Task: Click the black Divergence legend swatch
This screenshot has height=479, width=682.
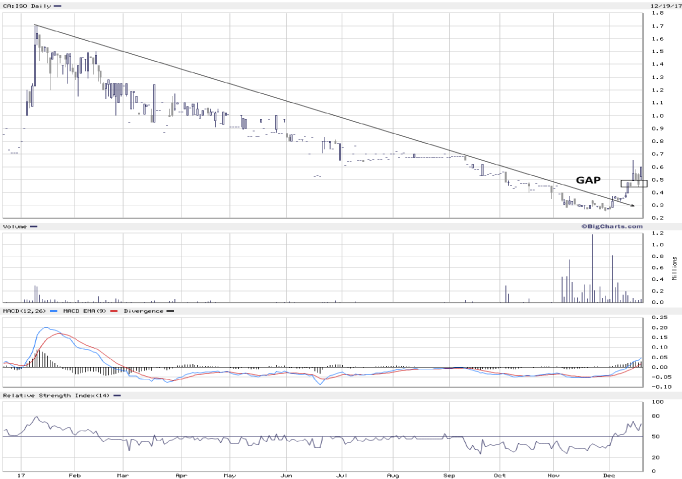Action: click(x=171, y=311)
